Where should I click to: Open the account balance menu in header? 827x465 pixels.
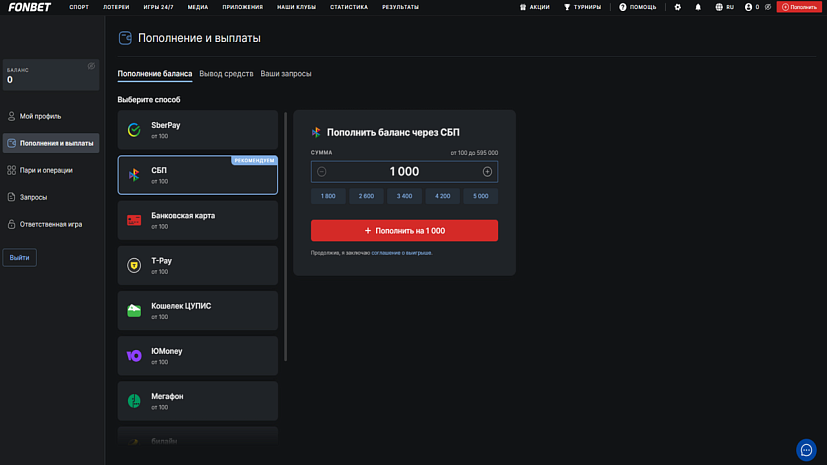pyautogui.click(x=752, y=7)
